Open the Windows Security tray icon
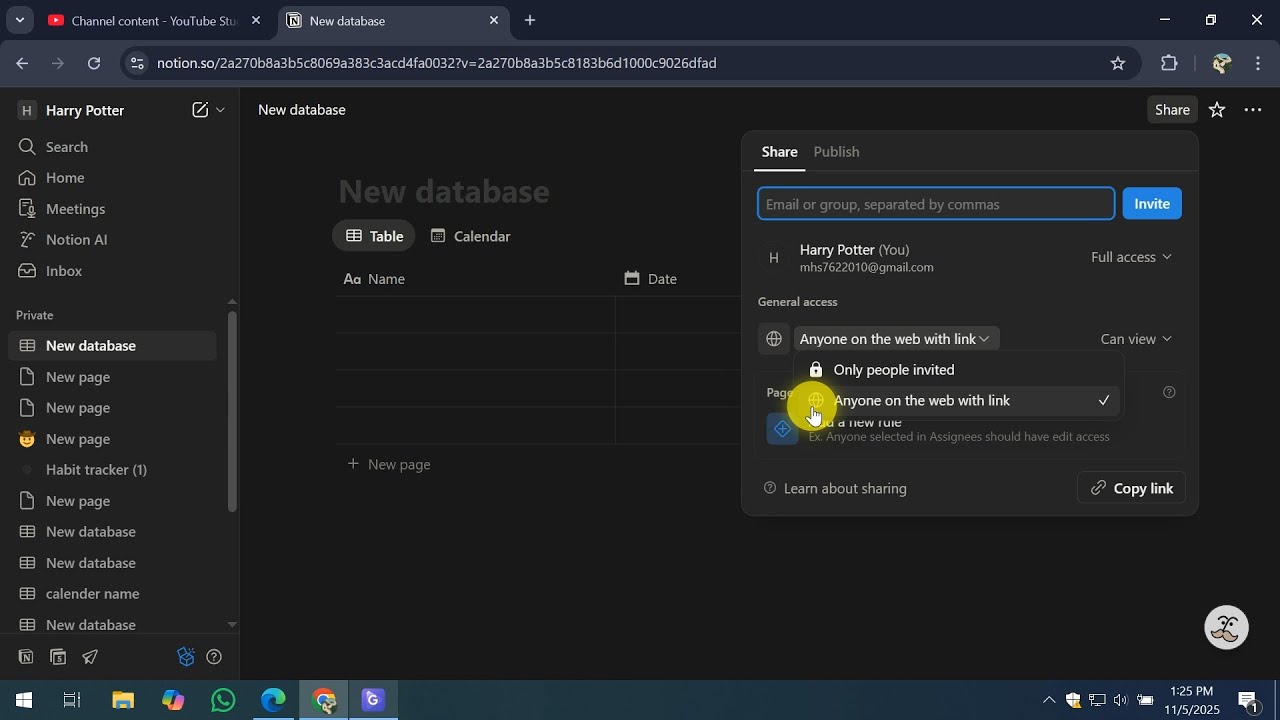Viewport: 1280px width, 720px height. pos(1073,700)
